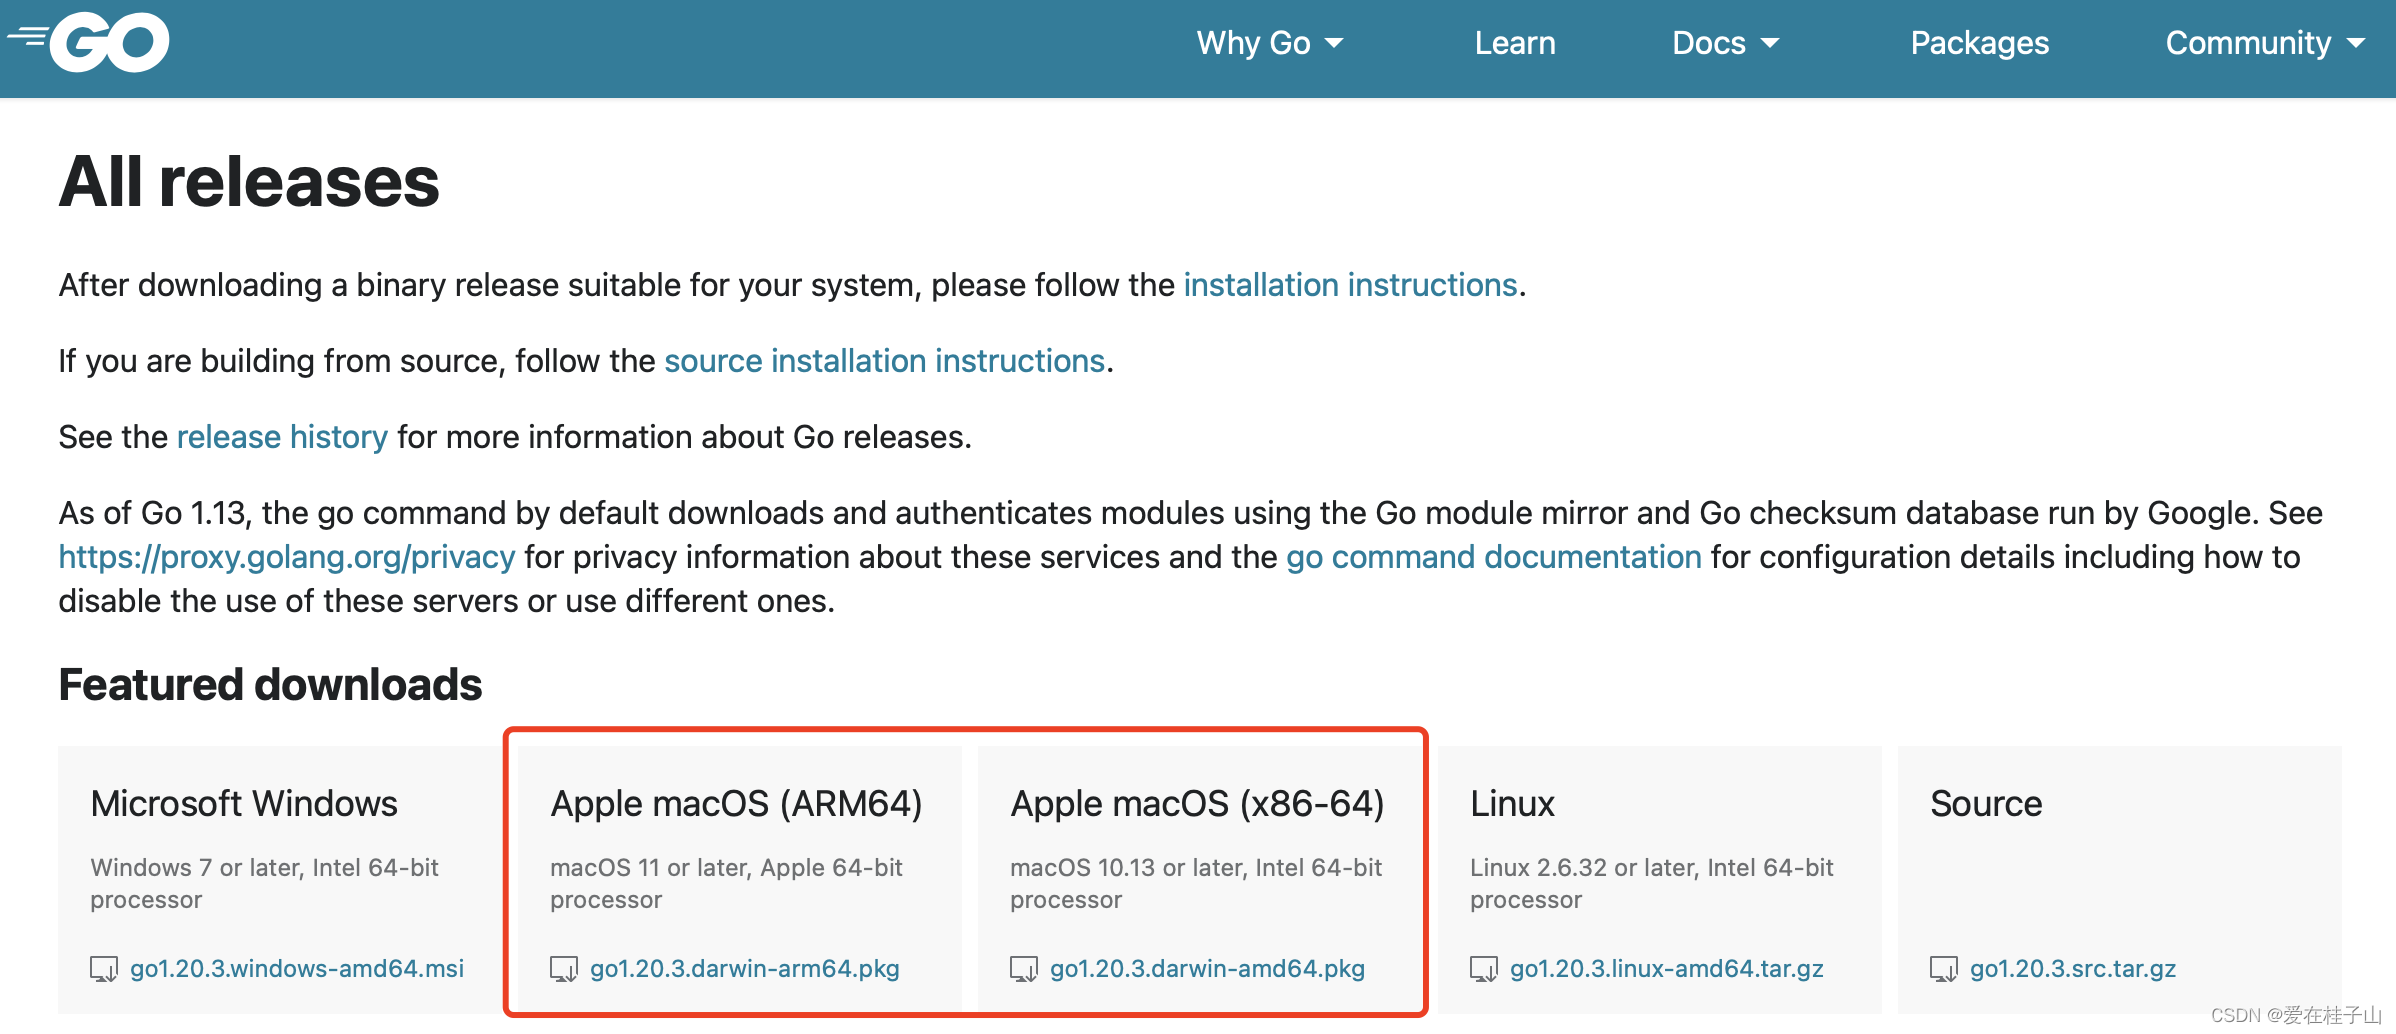Click the Linux card title
This screenshot has height=1034, width=2396.
click(x=1512, y=804)
